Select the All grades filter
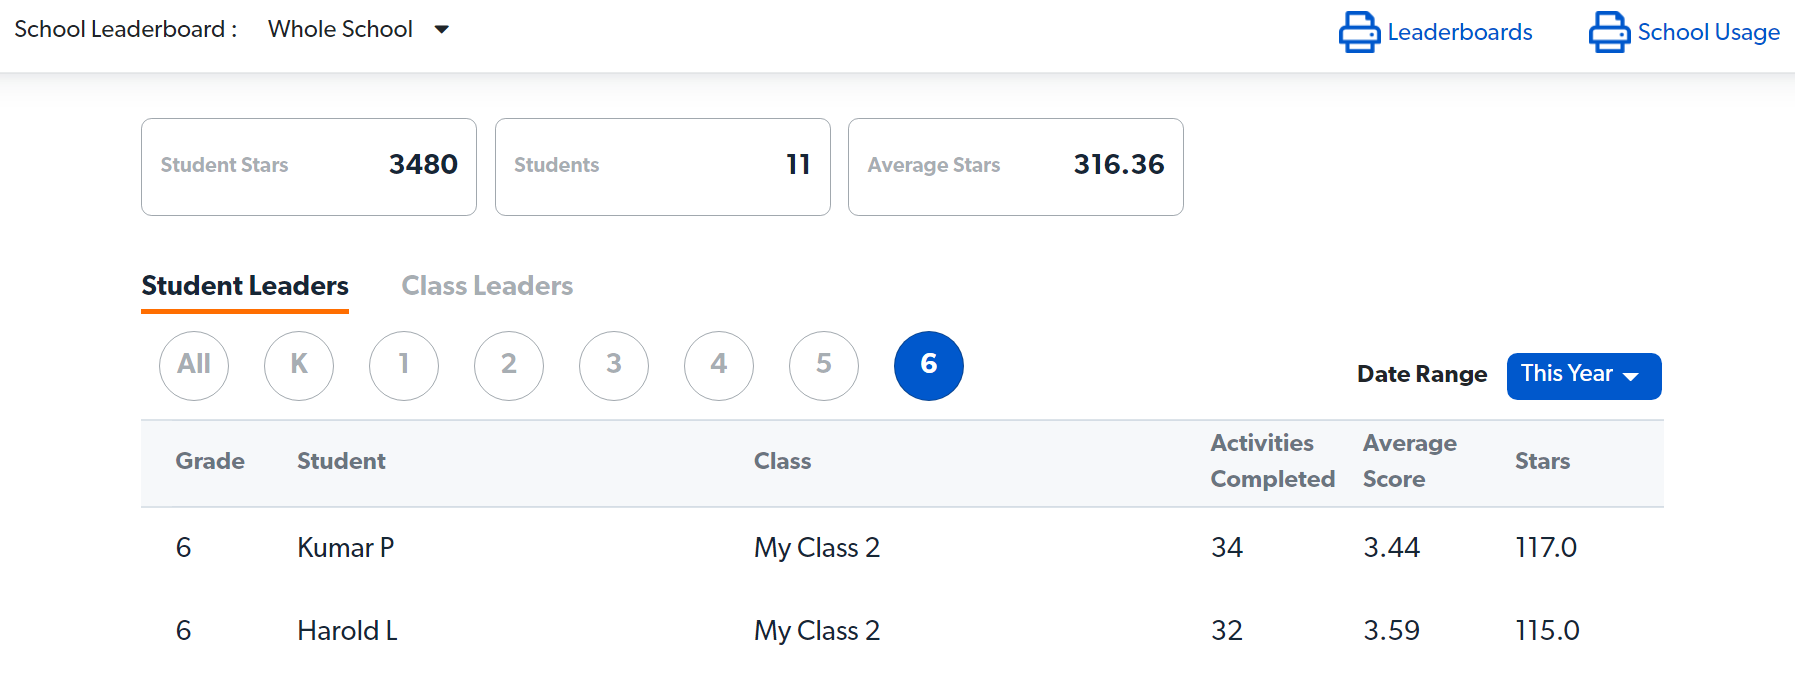The image size is (1795, 674). click(194, 365)
